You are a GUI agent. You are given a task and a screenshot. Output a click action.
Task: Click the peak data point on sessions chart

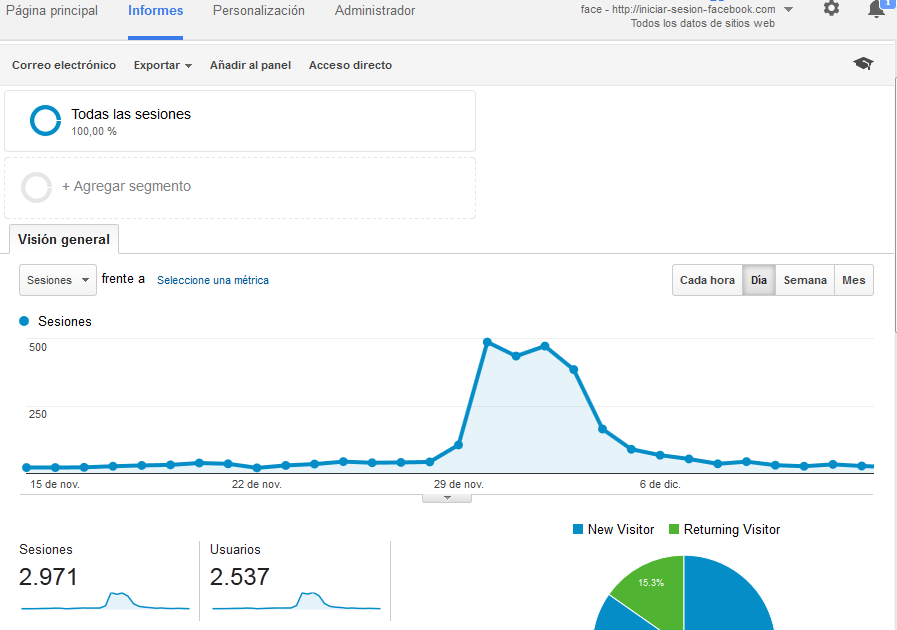click(487, 342)
